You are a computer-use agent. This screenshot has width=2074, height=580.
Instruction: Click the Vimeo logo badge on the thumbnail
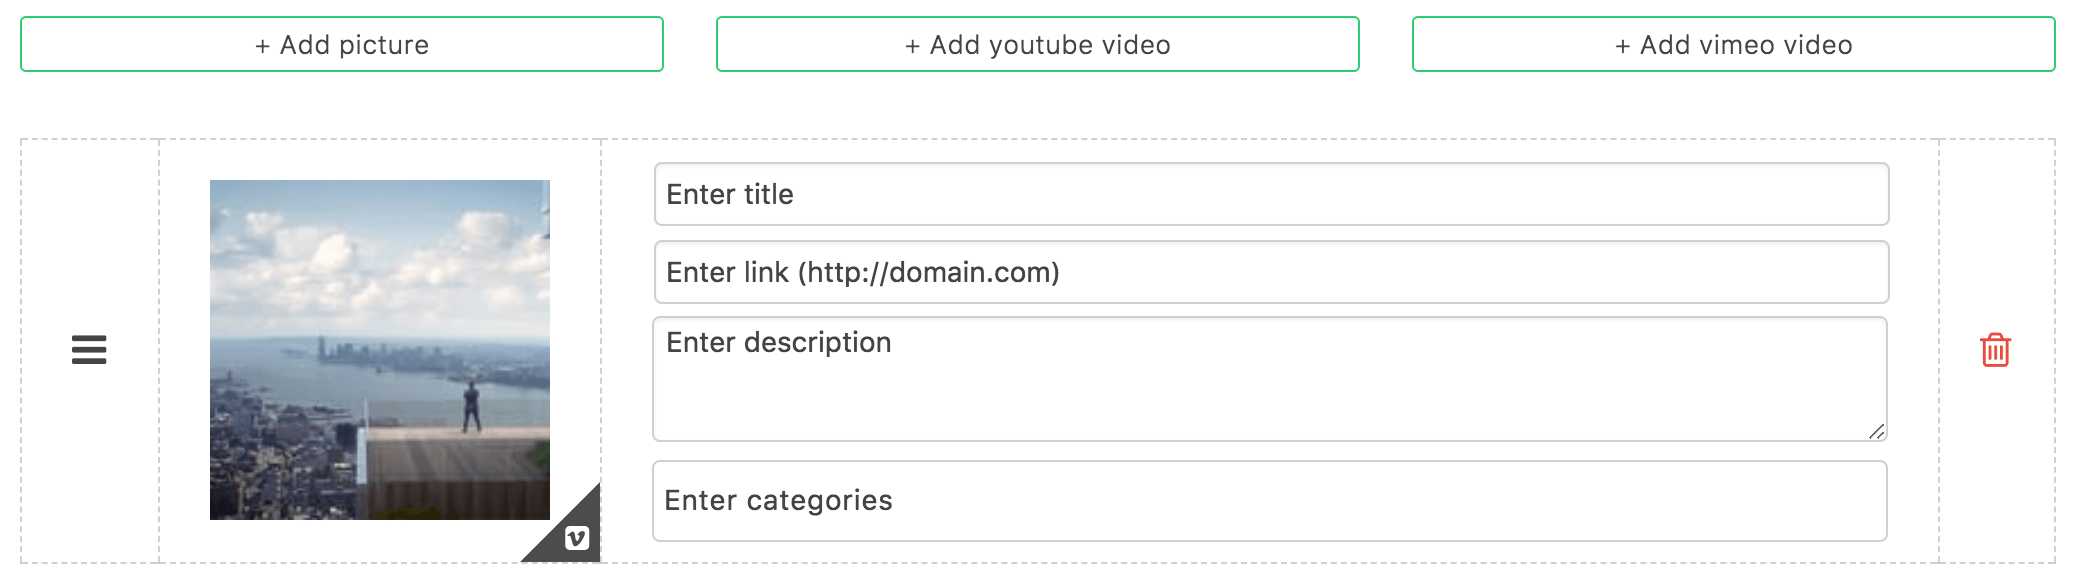[577, 538]
